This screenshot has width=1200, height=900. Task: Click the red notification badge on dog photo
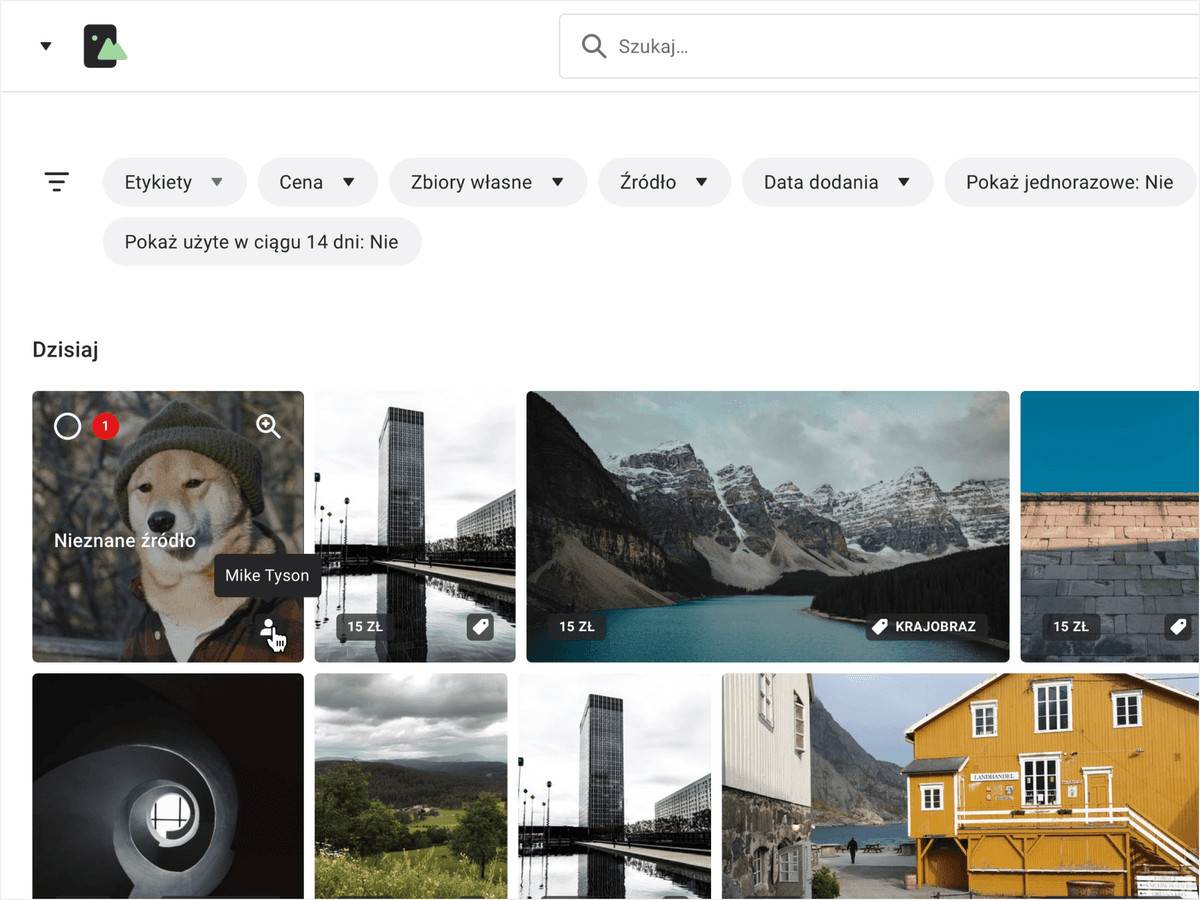tap(106, 427)
